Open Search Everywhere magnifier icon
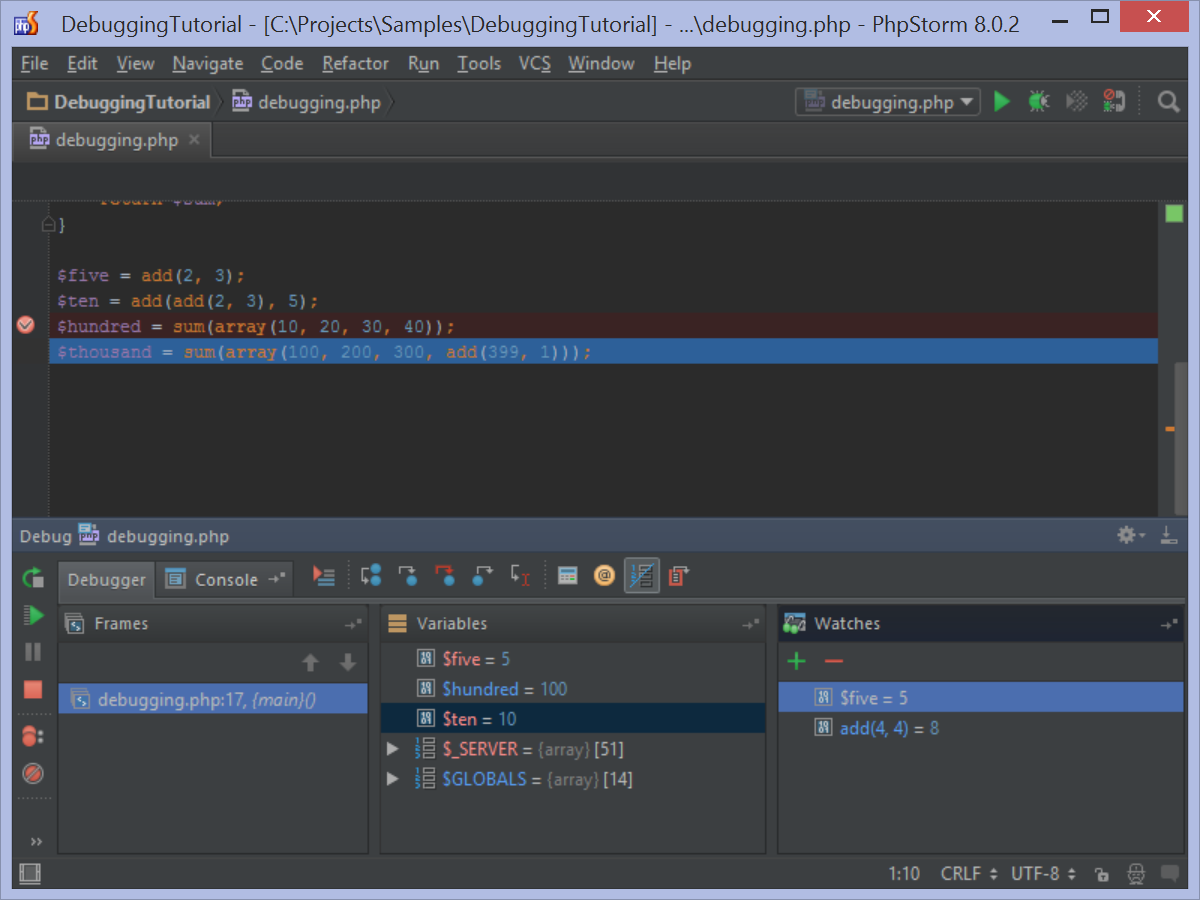 [1168, 101]
